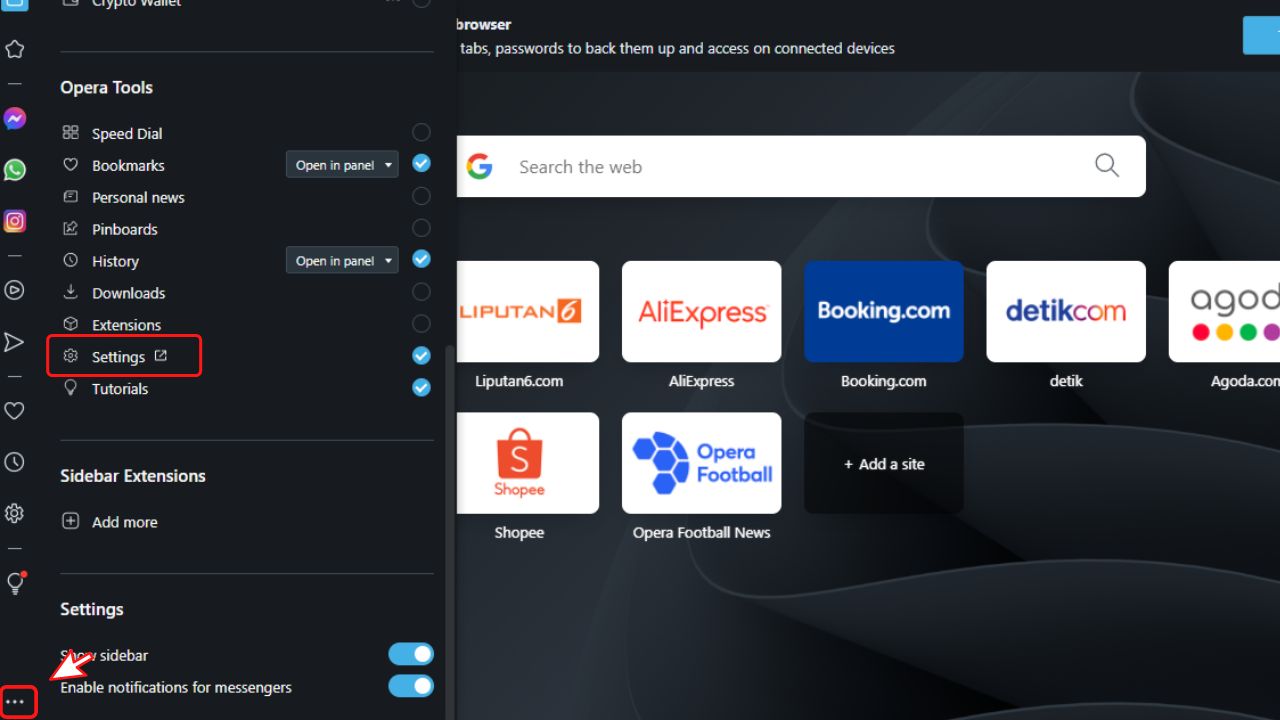Viewport: 1280px width, 720px height.
Task: Enable Downloads checkbox
Action: 421,292
